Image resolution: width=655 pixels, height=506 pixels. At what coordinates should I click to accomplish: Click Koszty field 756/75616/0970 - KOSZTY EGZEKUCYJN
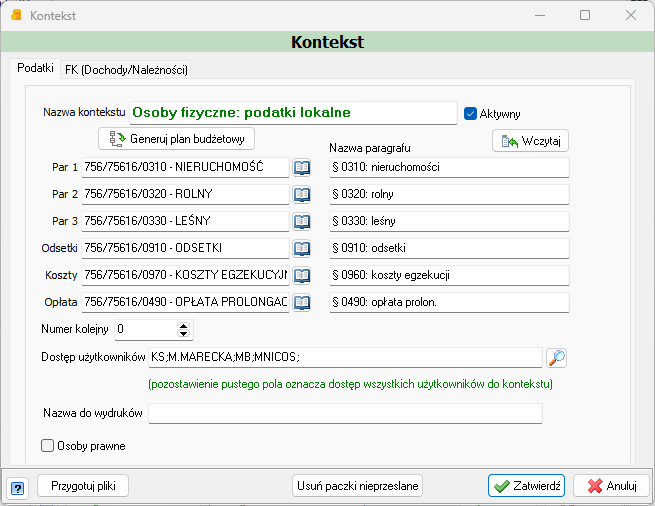185,275
